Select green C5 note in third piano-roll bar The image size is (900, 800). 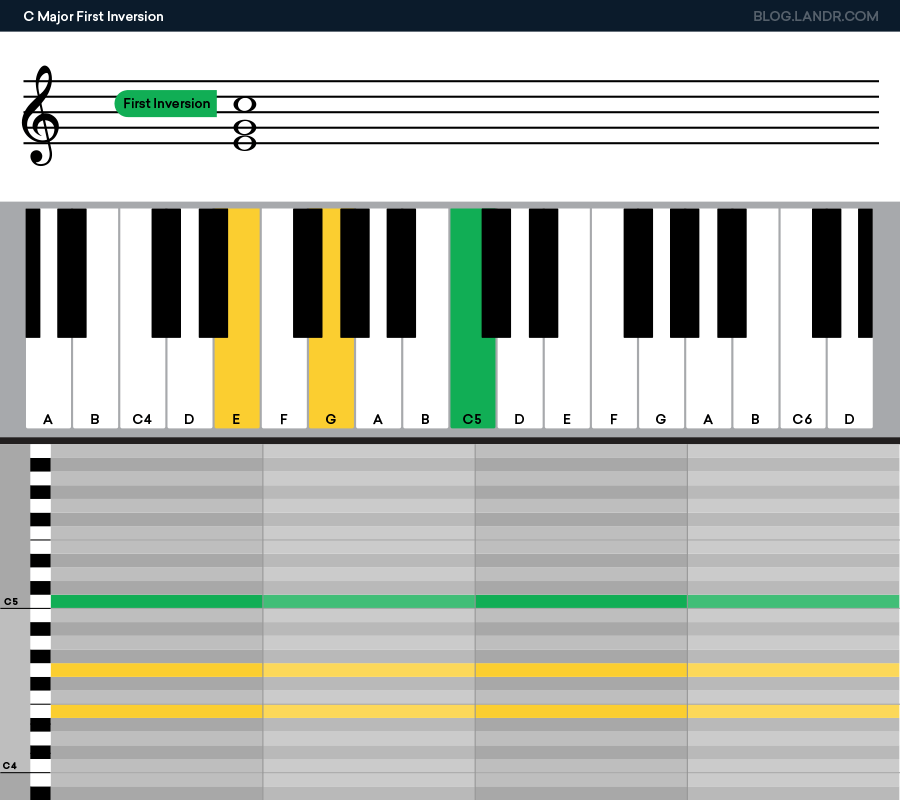coord(581,601)
